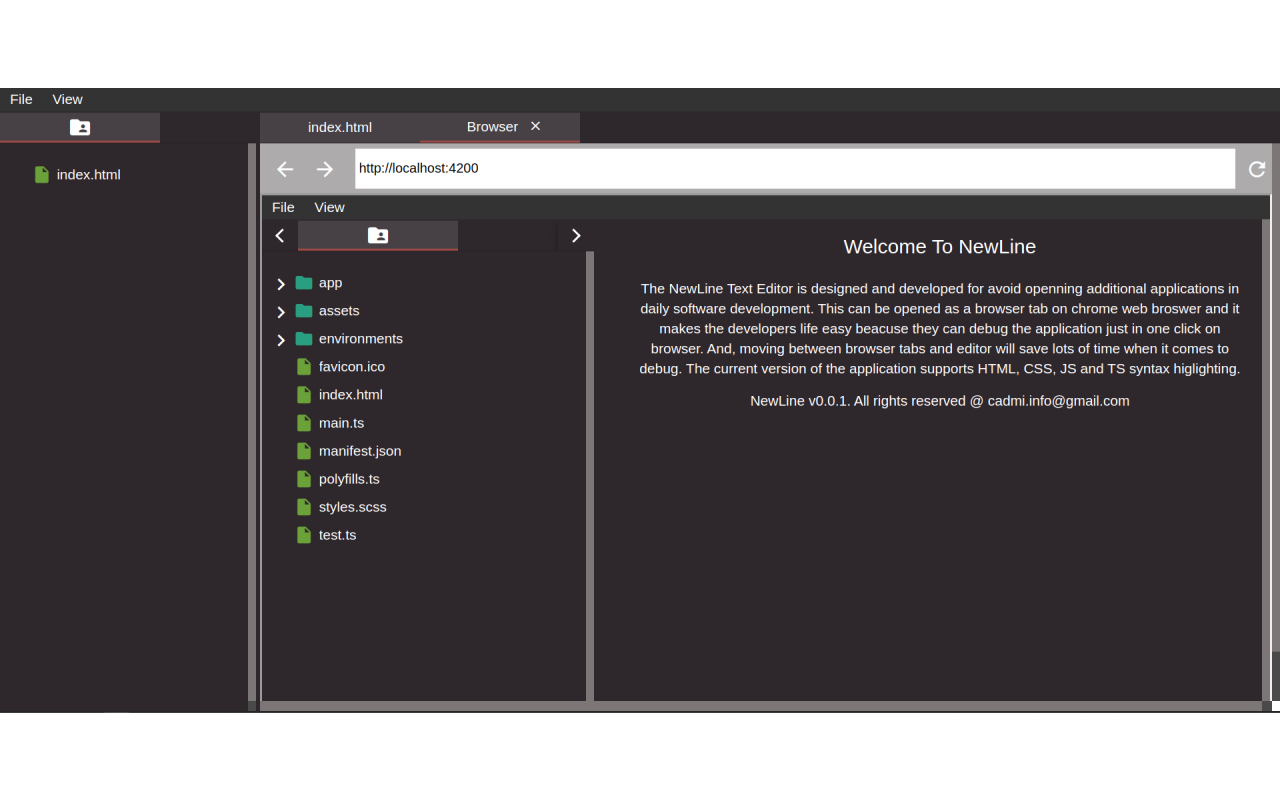Viewport: 1280px width, 800px height.
Task: Click the file icon beside polyfills.ts
Action: 304,479
